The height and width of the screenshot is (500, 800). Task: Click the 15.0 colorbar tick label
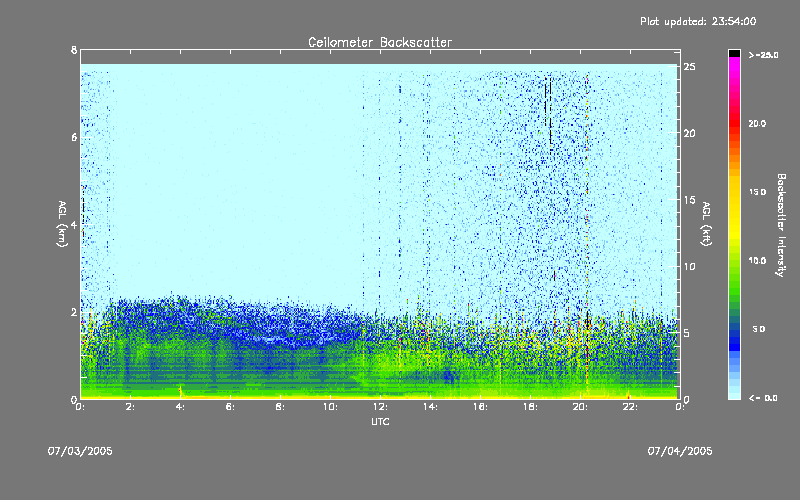[x=757, y=192]
